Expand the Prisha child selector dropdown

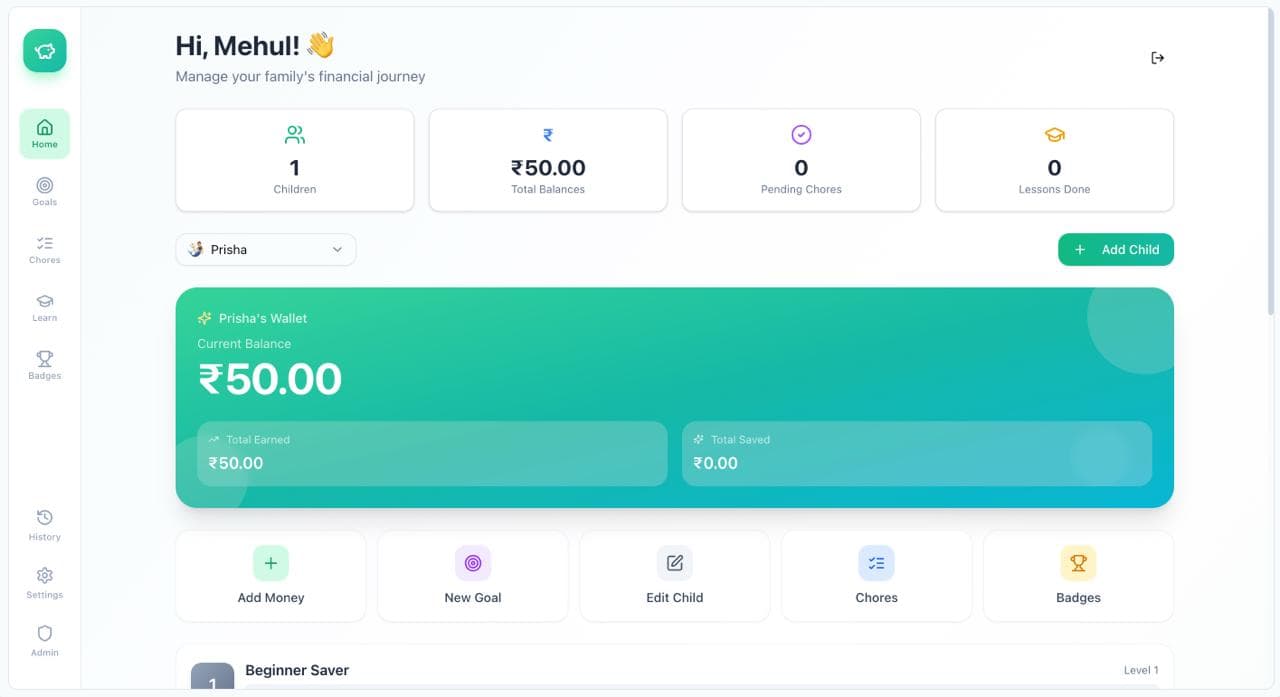(266, 250)
